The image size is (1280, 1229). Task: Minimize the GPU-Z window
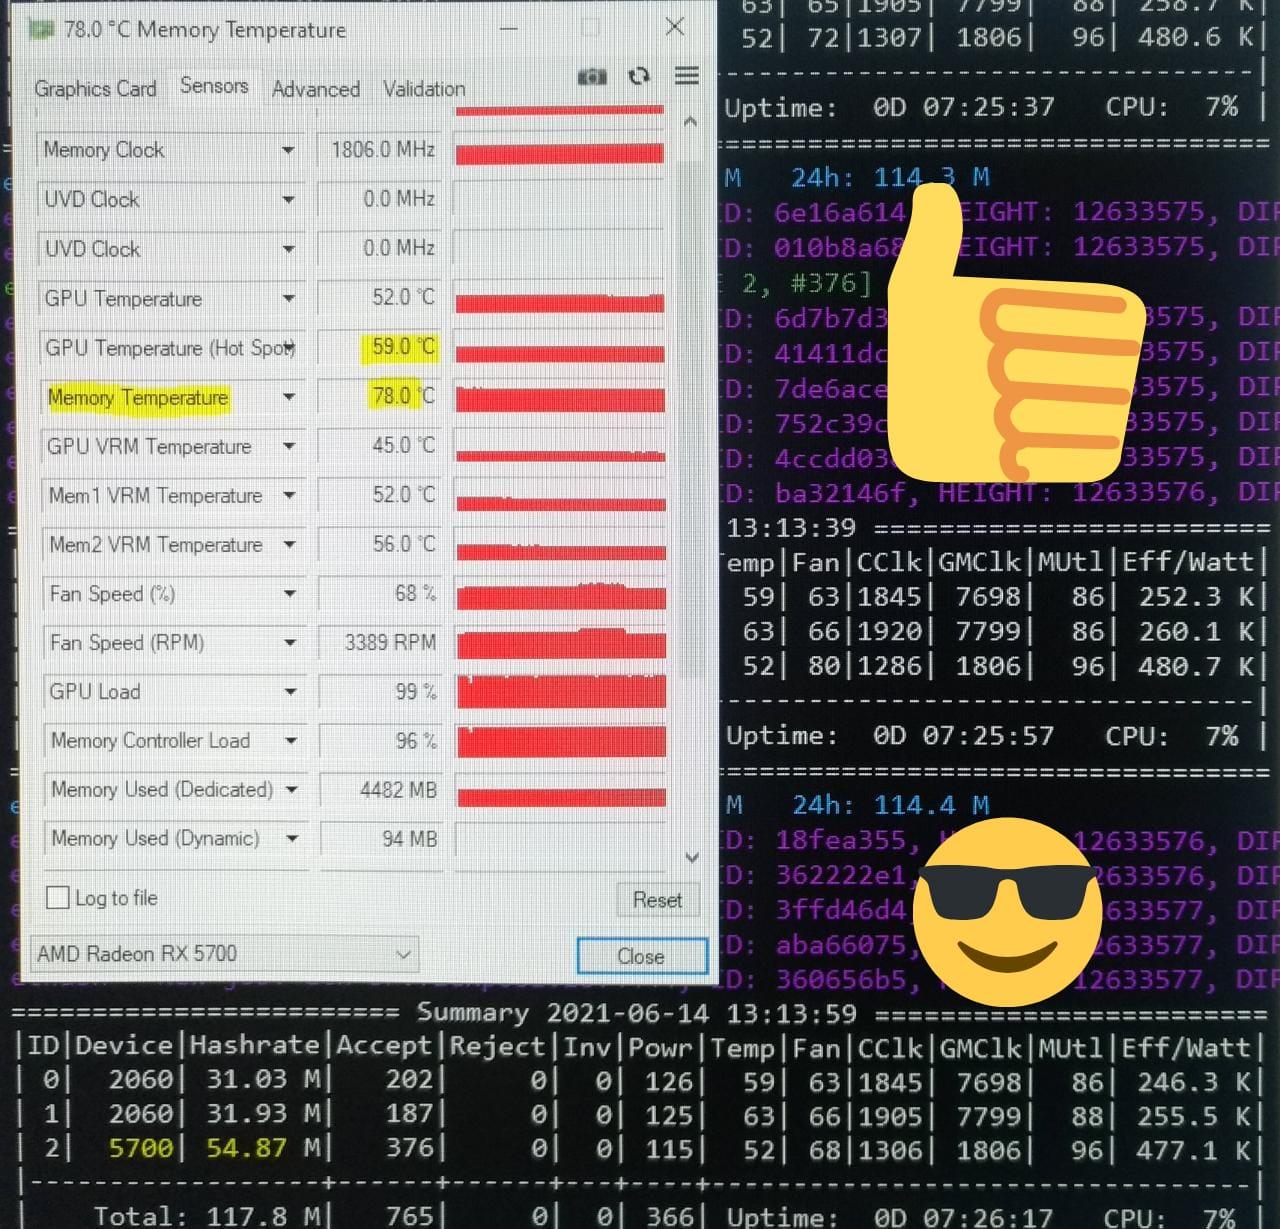tap(509, 28)
